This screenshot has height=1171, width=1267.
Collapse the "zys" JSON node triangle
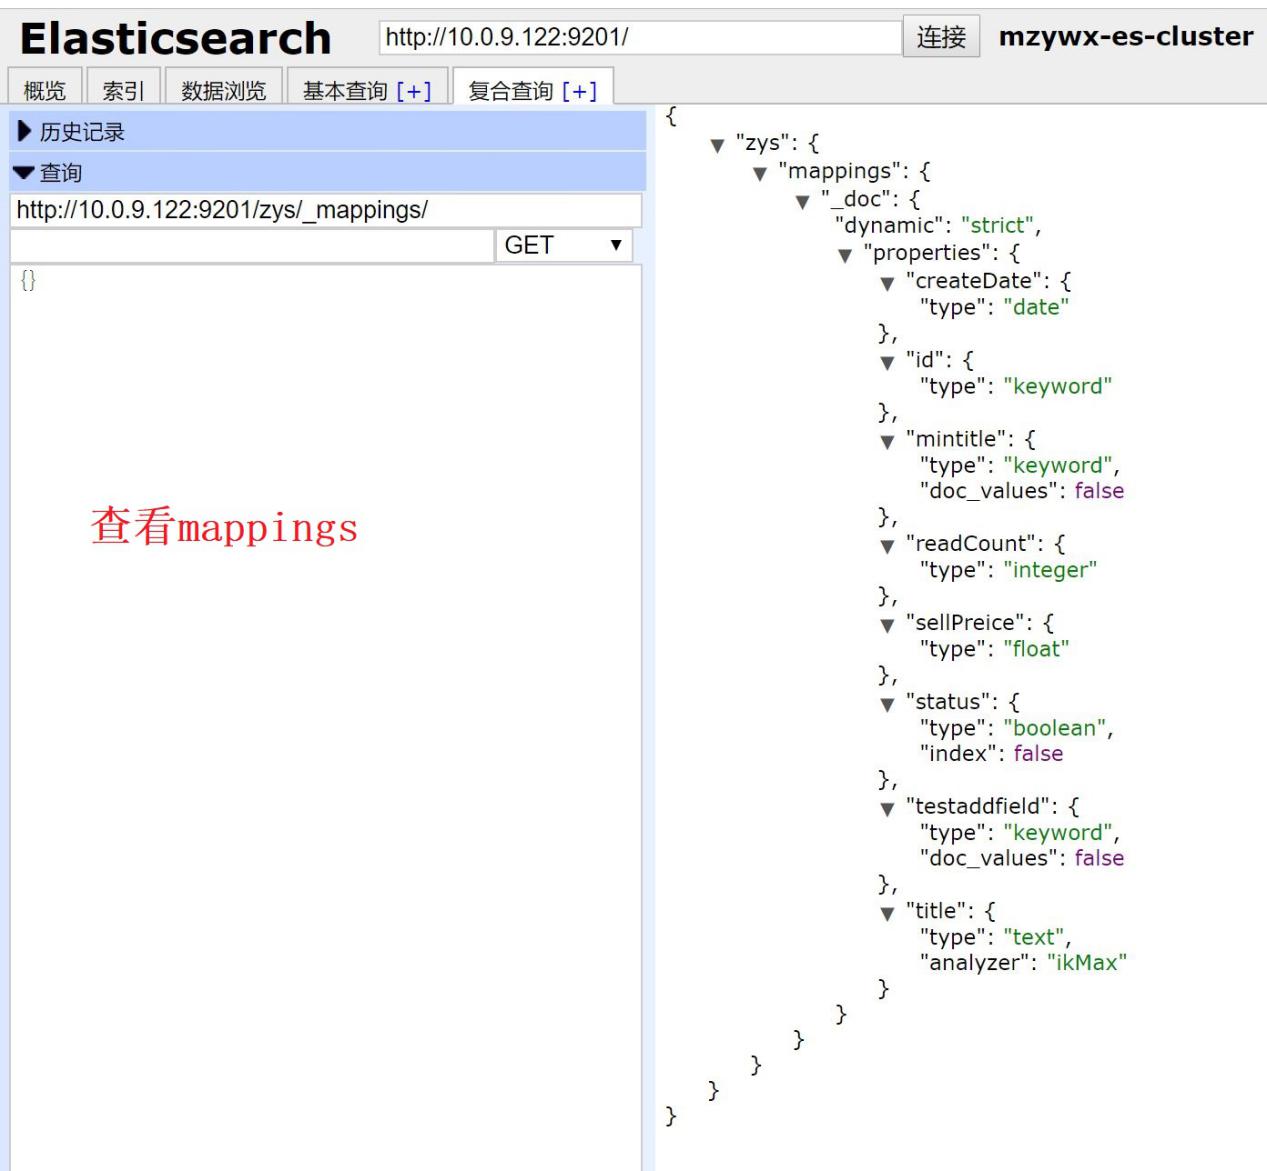pos(717,146)
